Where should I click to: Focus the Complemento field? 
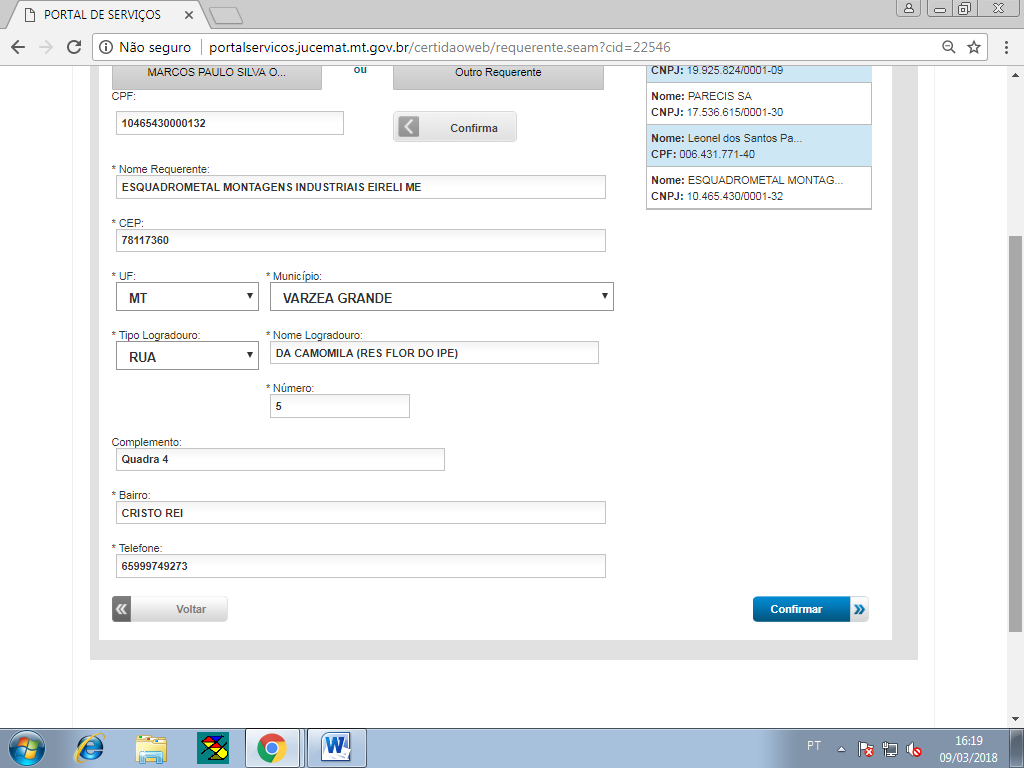tap(280, 460)
